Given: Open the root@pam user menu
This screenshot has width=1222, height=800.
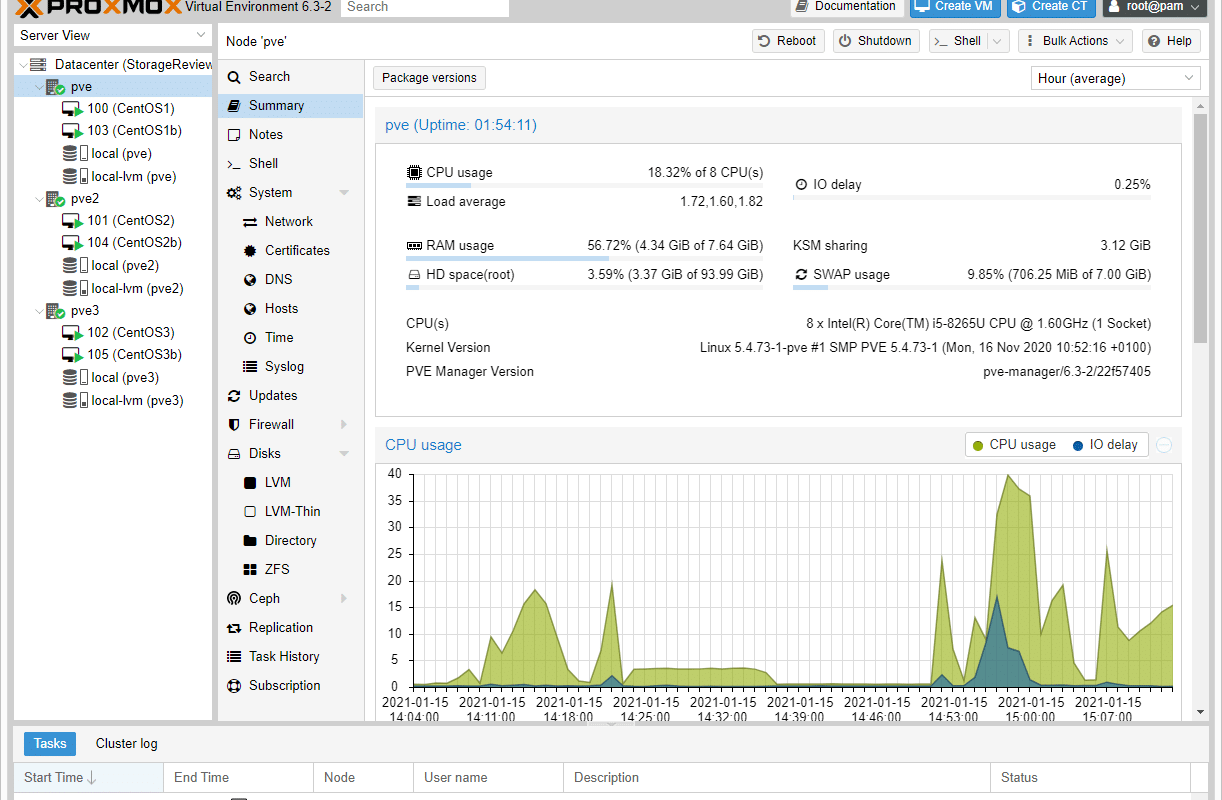Looking at the screenshot, I should [1155, 7].
